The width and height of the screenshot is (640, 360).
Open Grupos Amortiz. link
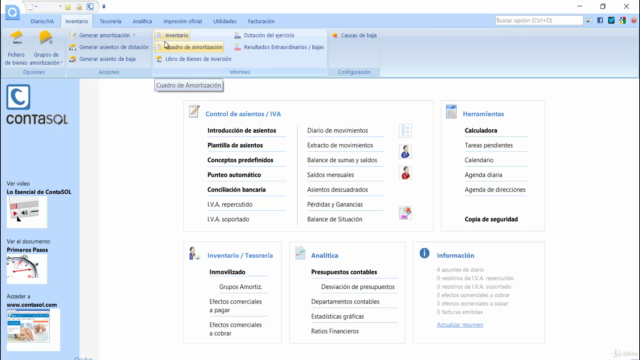(240, 287)
